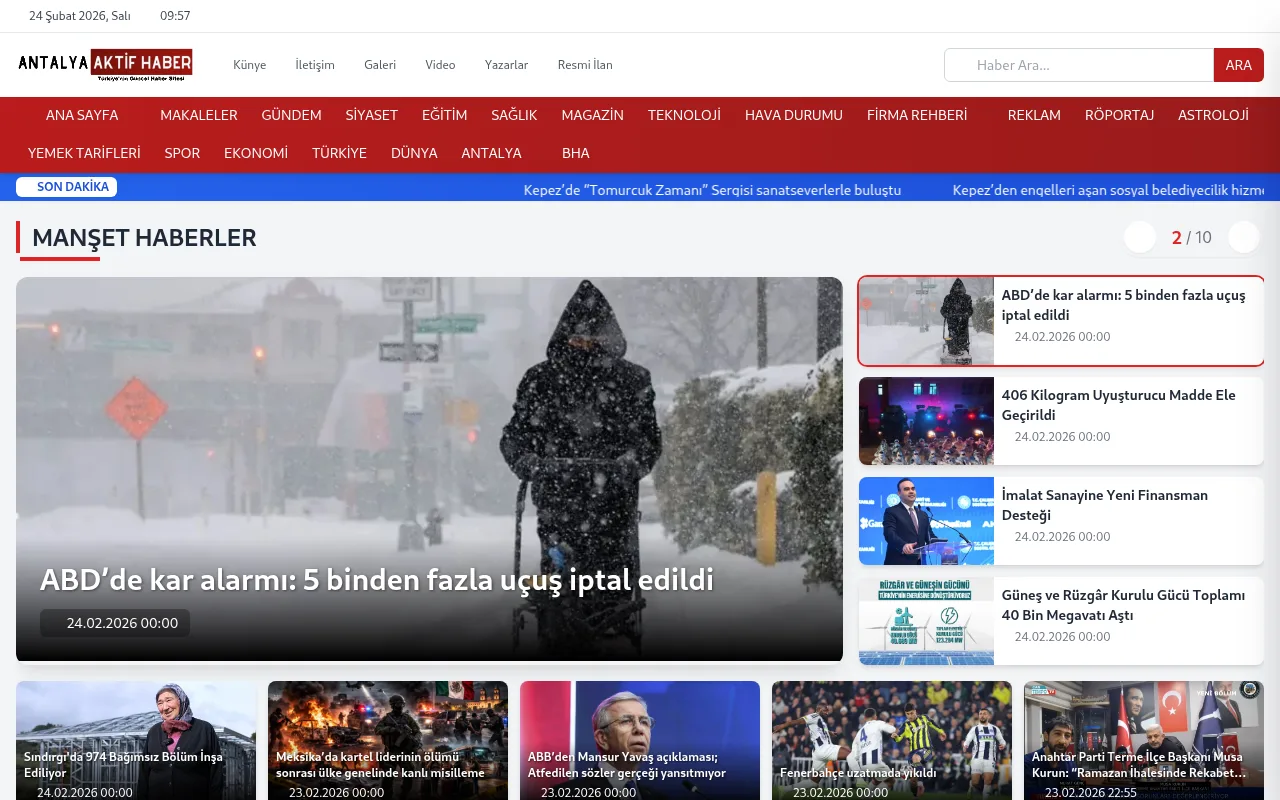The height and width of the screenshot is (800, 1280).
Task: Open the Resmi İlan page
Action: [585, 64]
